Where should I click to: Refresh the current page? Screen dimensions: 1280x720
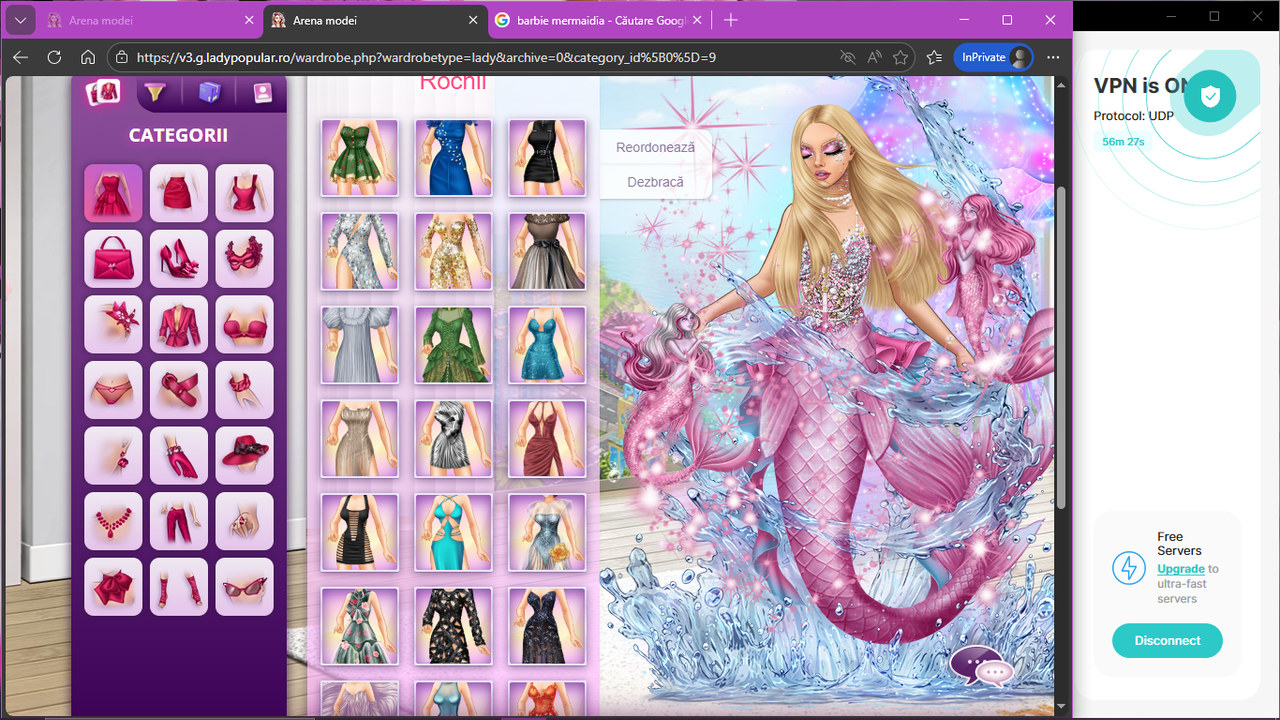click(x=55, y=57)
